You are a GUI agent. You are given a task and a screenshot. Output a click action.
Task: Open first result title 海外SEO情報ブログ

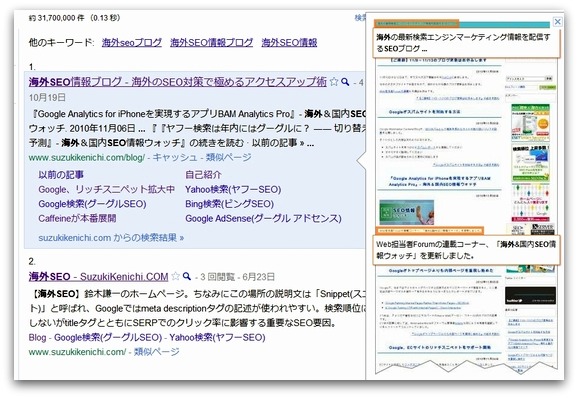coord(178,82)
